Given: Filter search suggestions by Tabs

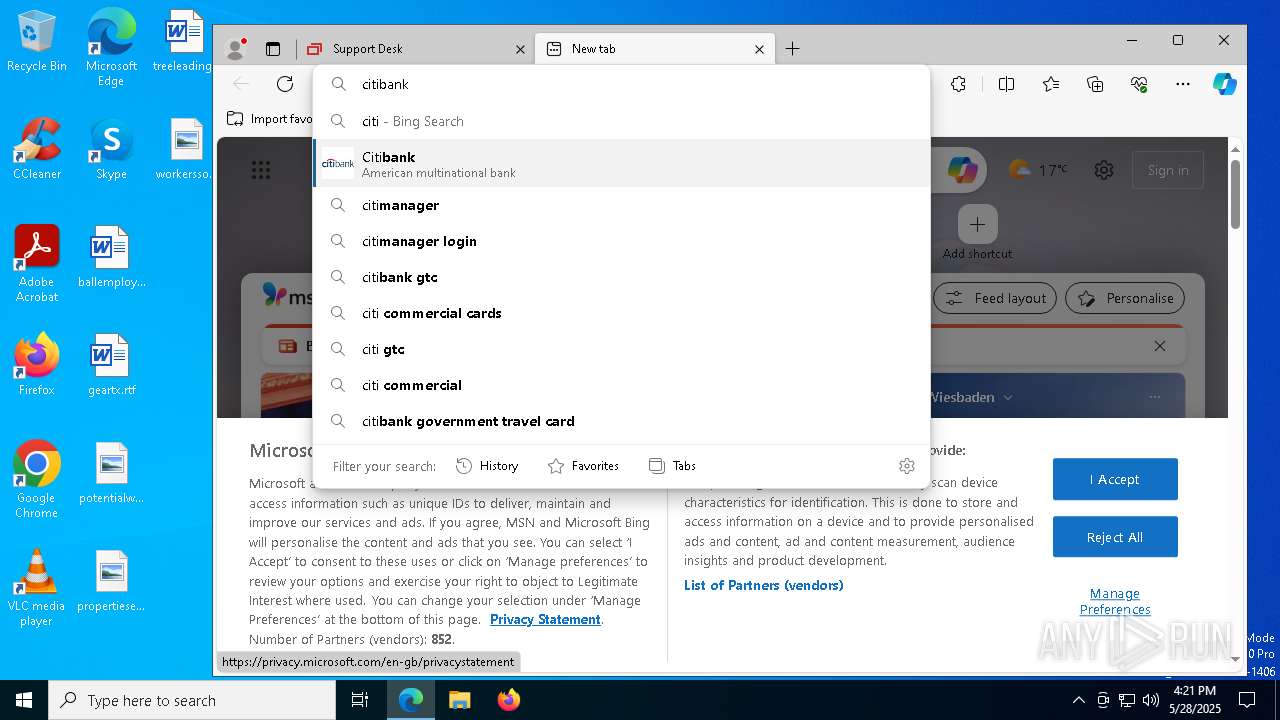Looking at the screenshot, I should pyautogui.click(x=672, y=466).
